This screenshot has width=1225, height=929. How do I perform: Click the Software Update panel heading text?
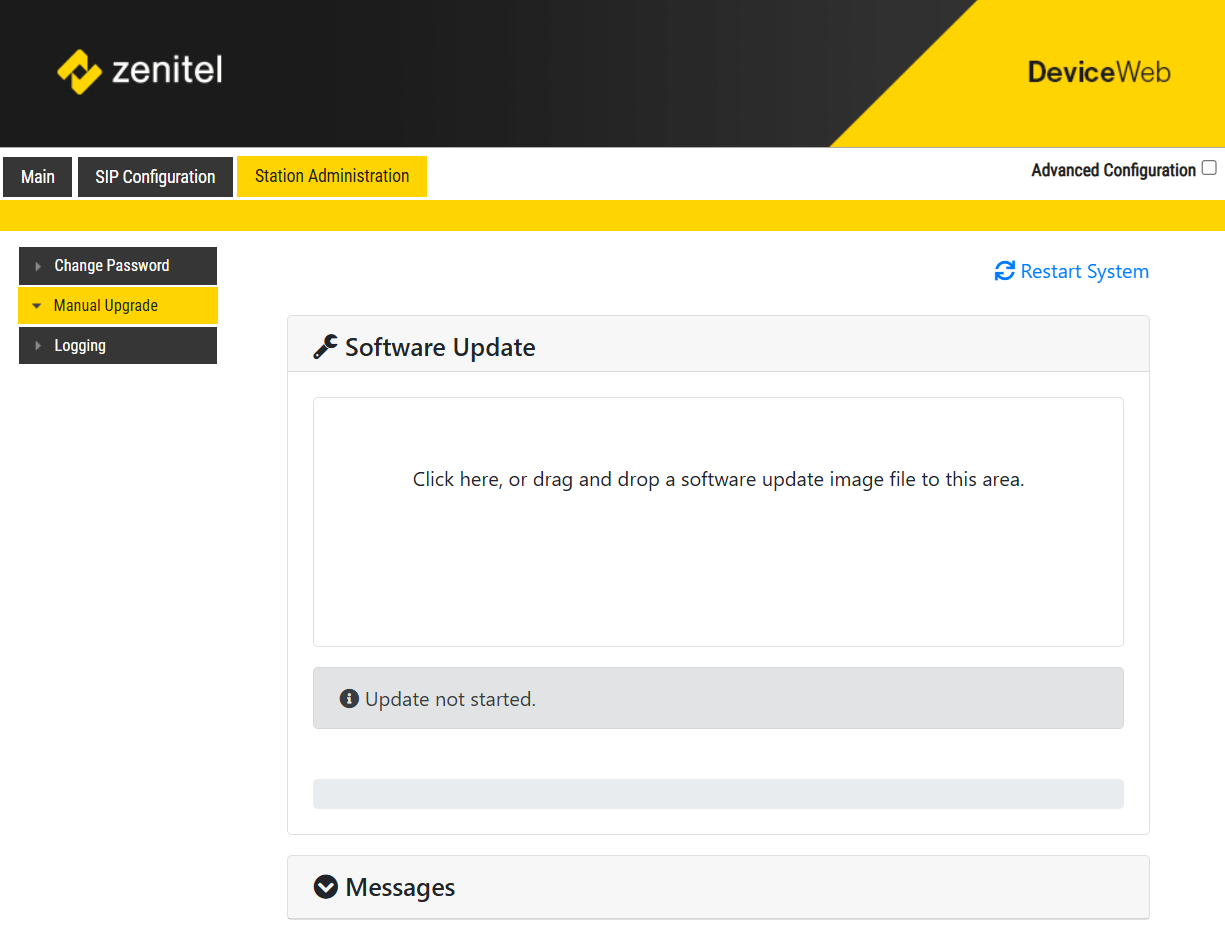point(440,347)
